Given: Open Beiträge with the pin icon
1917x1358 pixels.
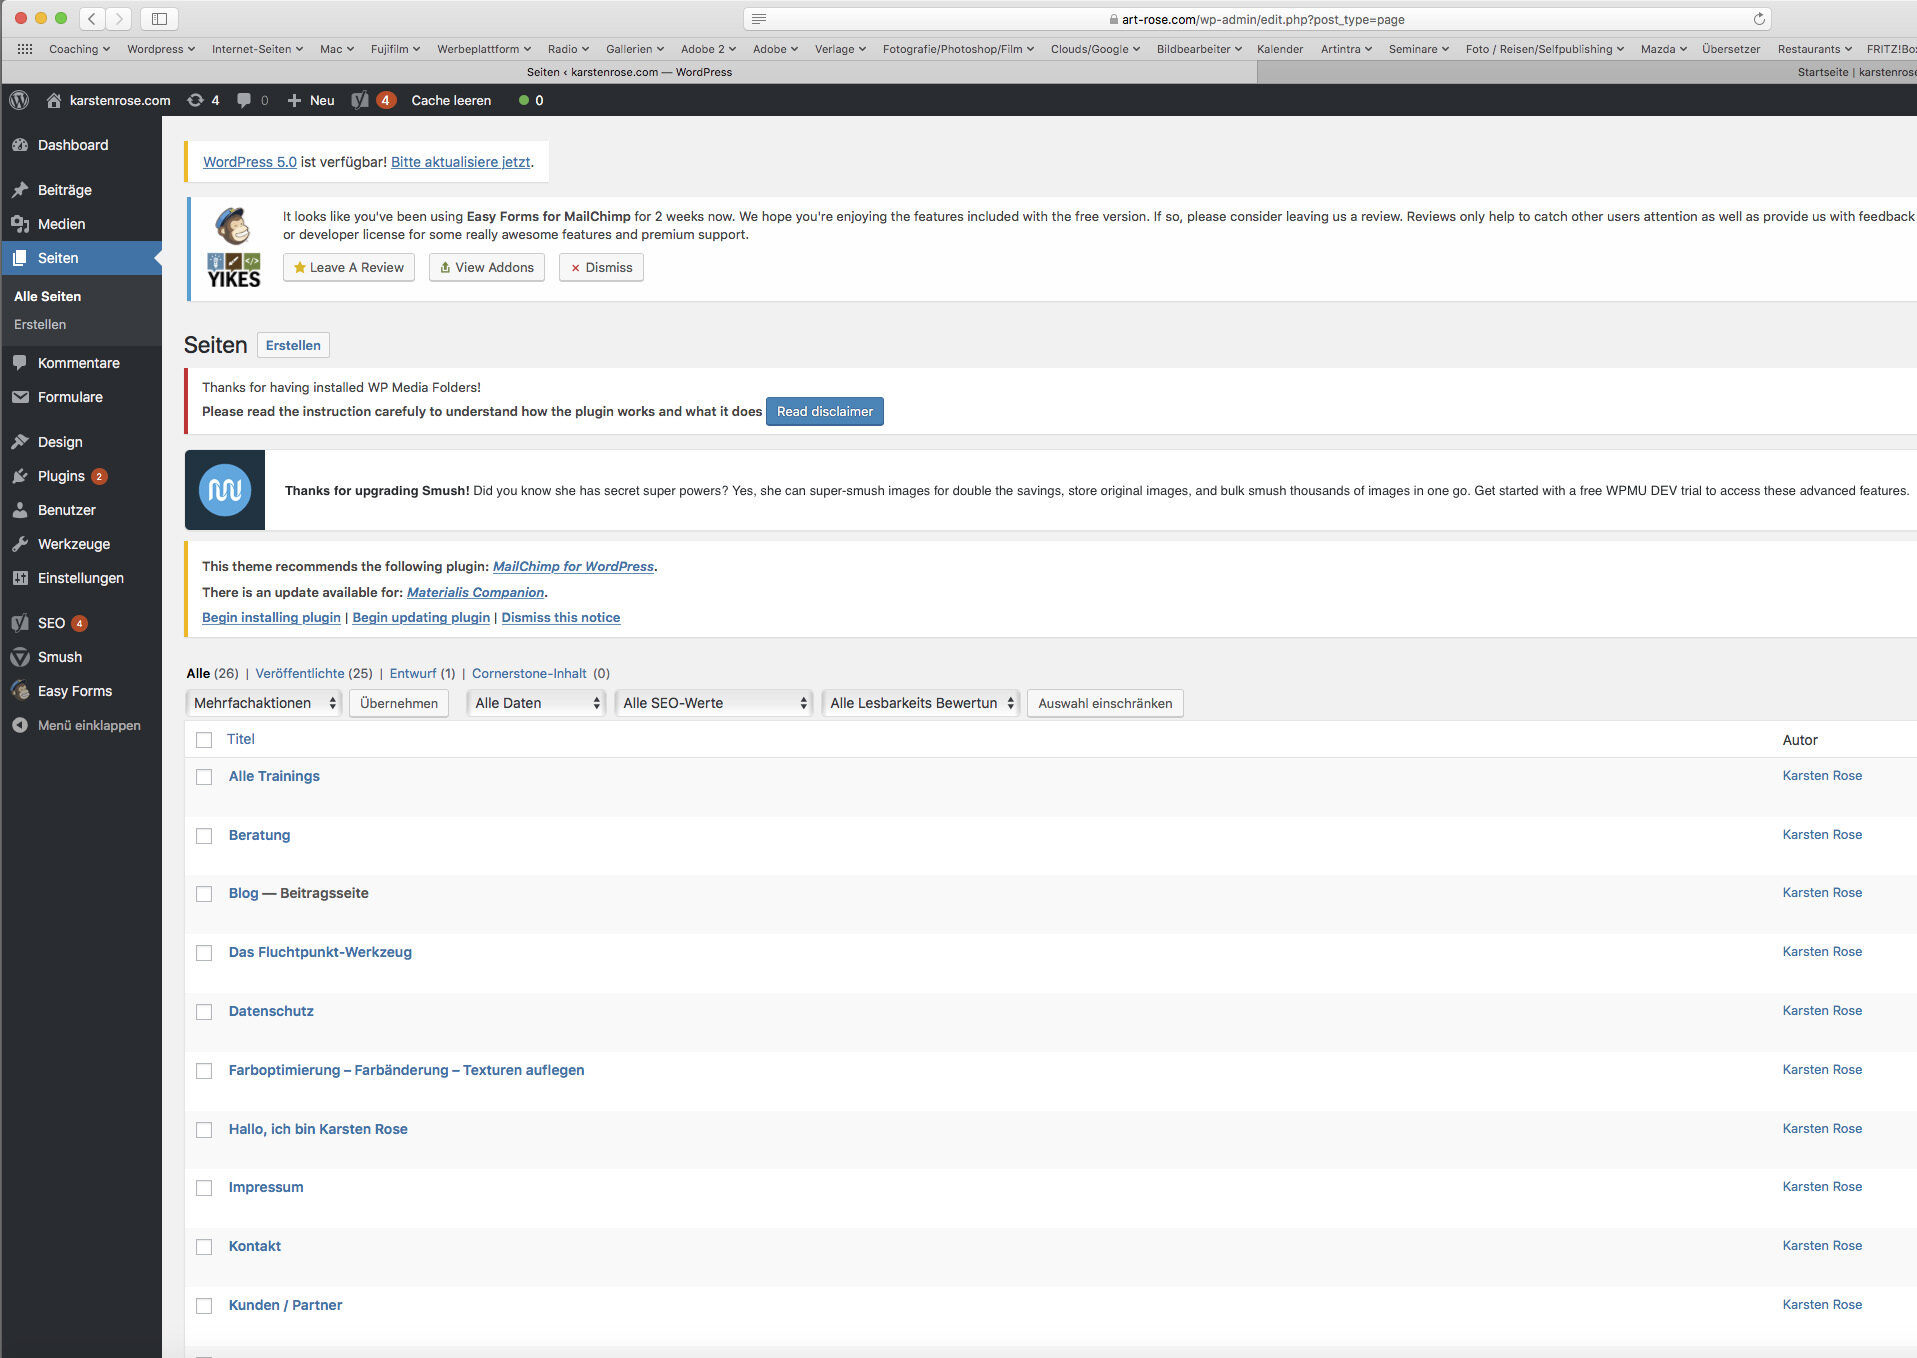Looking at the screenshot, I should 65,190.
